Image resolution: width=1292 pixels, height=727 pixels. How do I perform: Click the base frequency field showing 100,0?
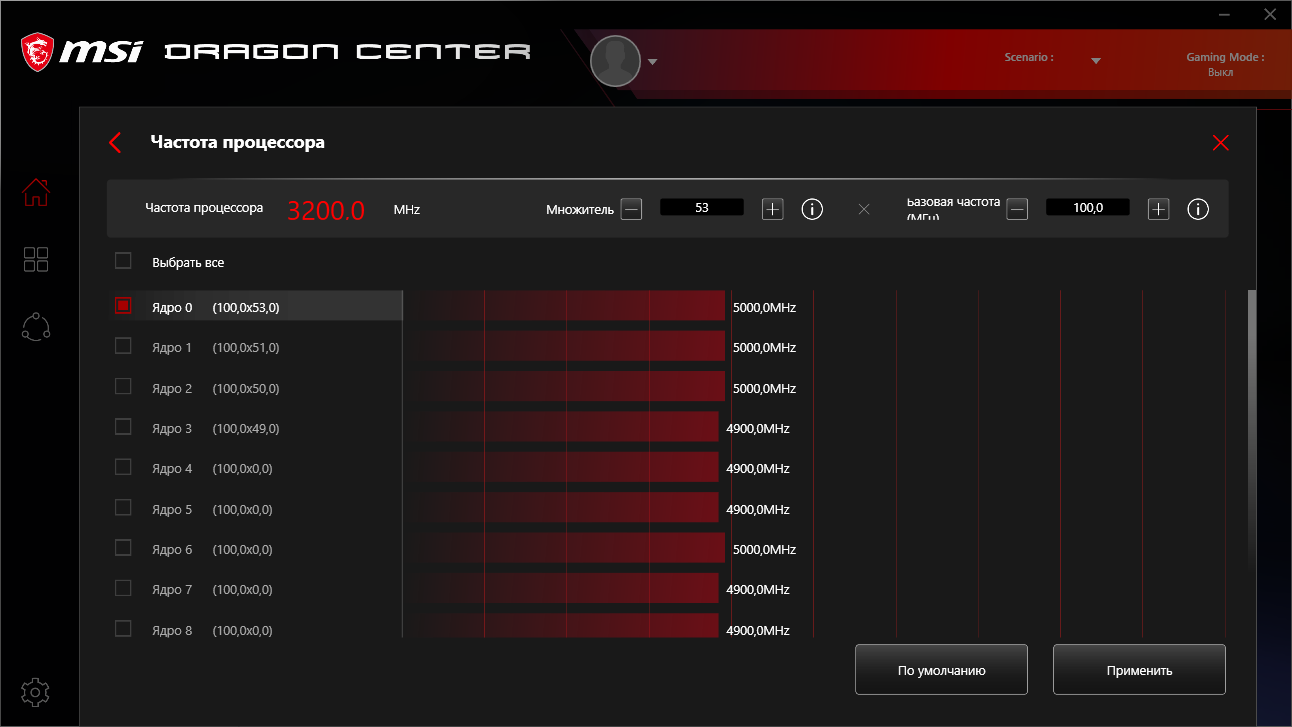click(1088, 207)
